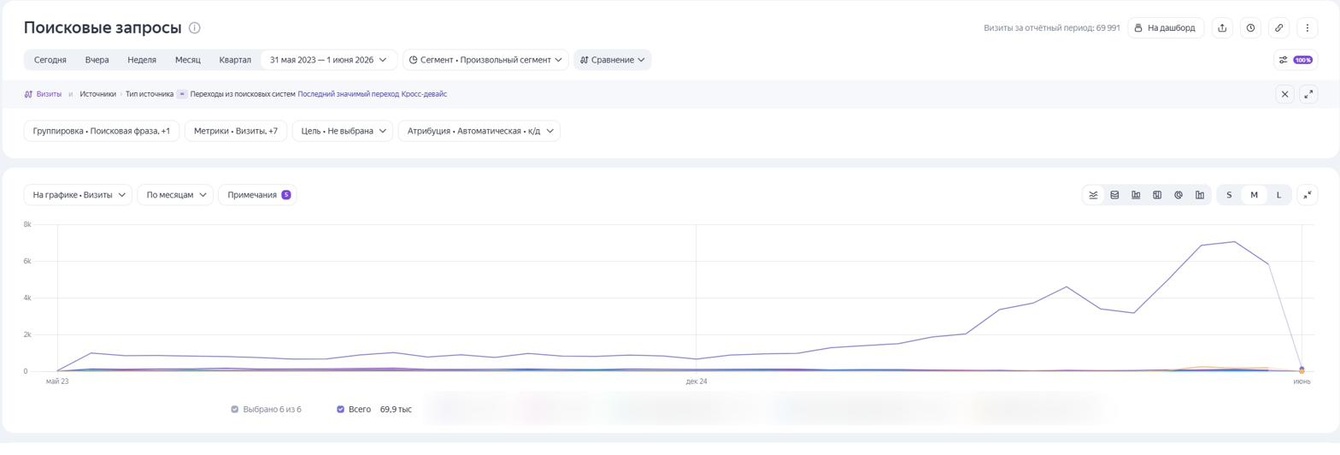Viewport: 1340px width, 455px height.
Task: Expand the Атрибуция • Автоматическая dropdown
Action: click(x=479, y=131)
